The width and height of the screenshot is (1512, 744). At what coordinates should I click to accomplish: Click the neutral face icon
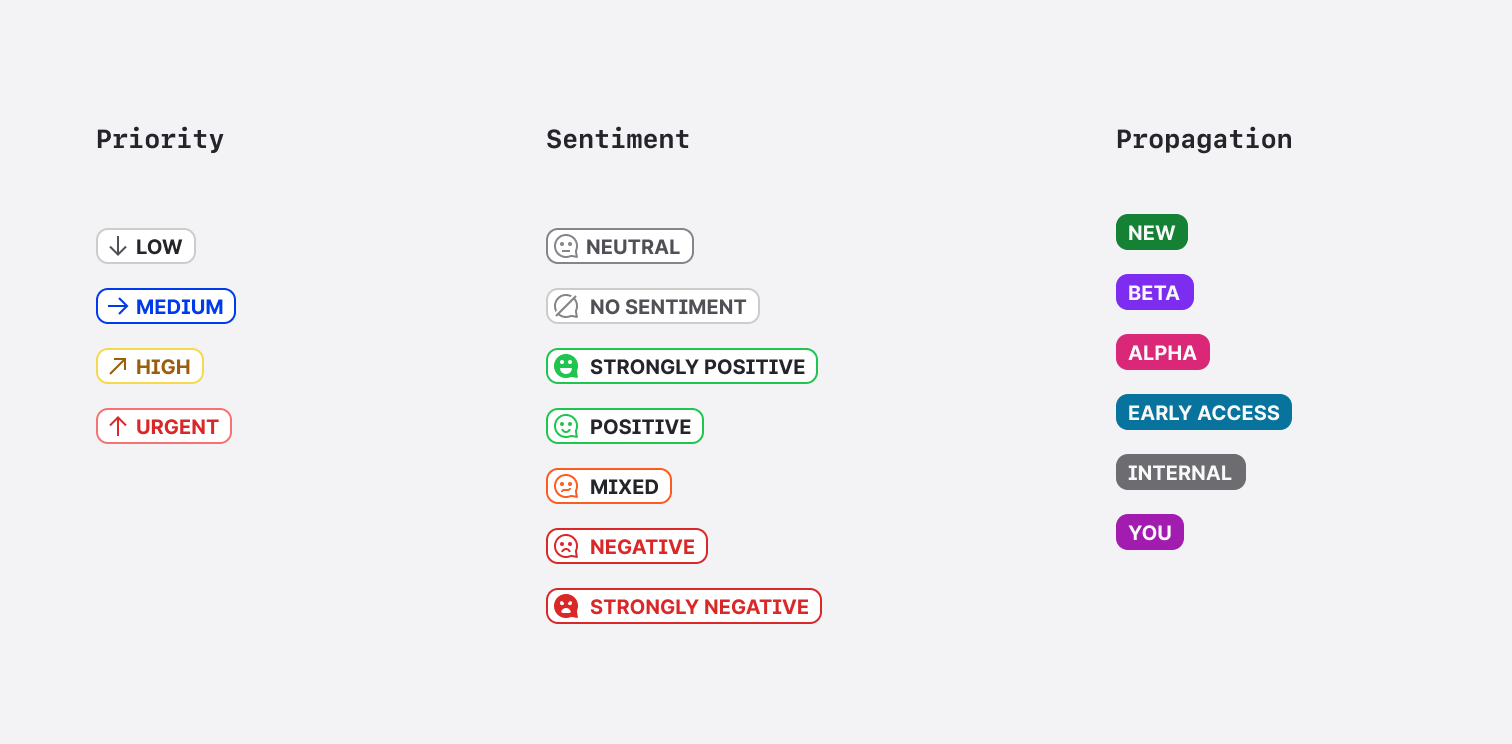566,246
